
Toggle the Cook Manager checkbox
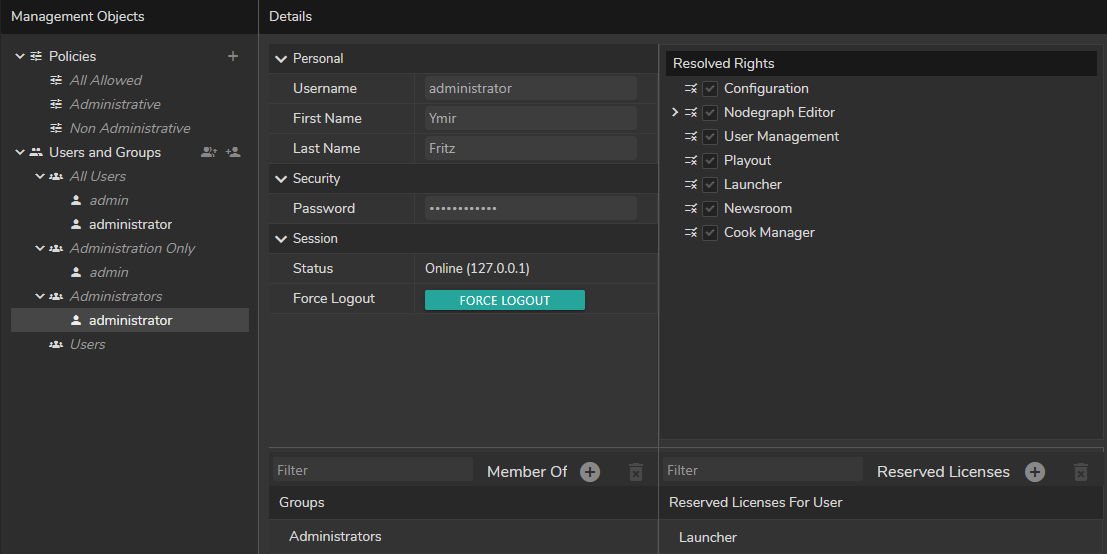tap(710, 233)
